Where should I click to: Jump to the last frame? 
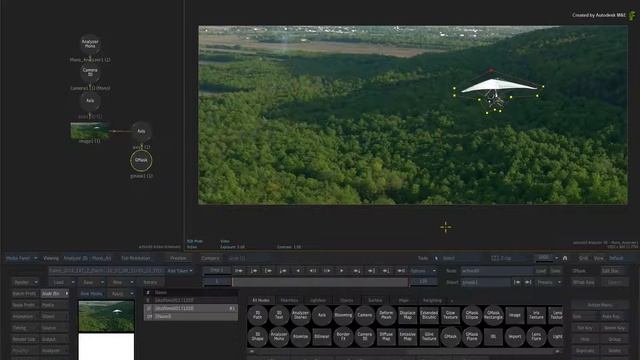[x=401, y=271]
